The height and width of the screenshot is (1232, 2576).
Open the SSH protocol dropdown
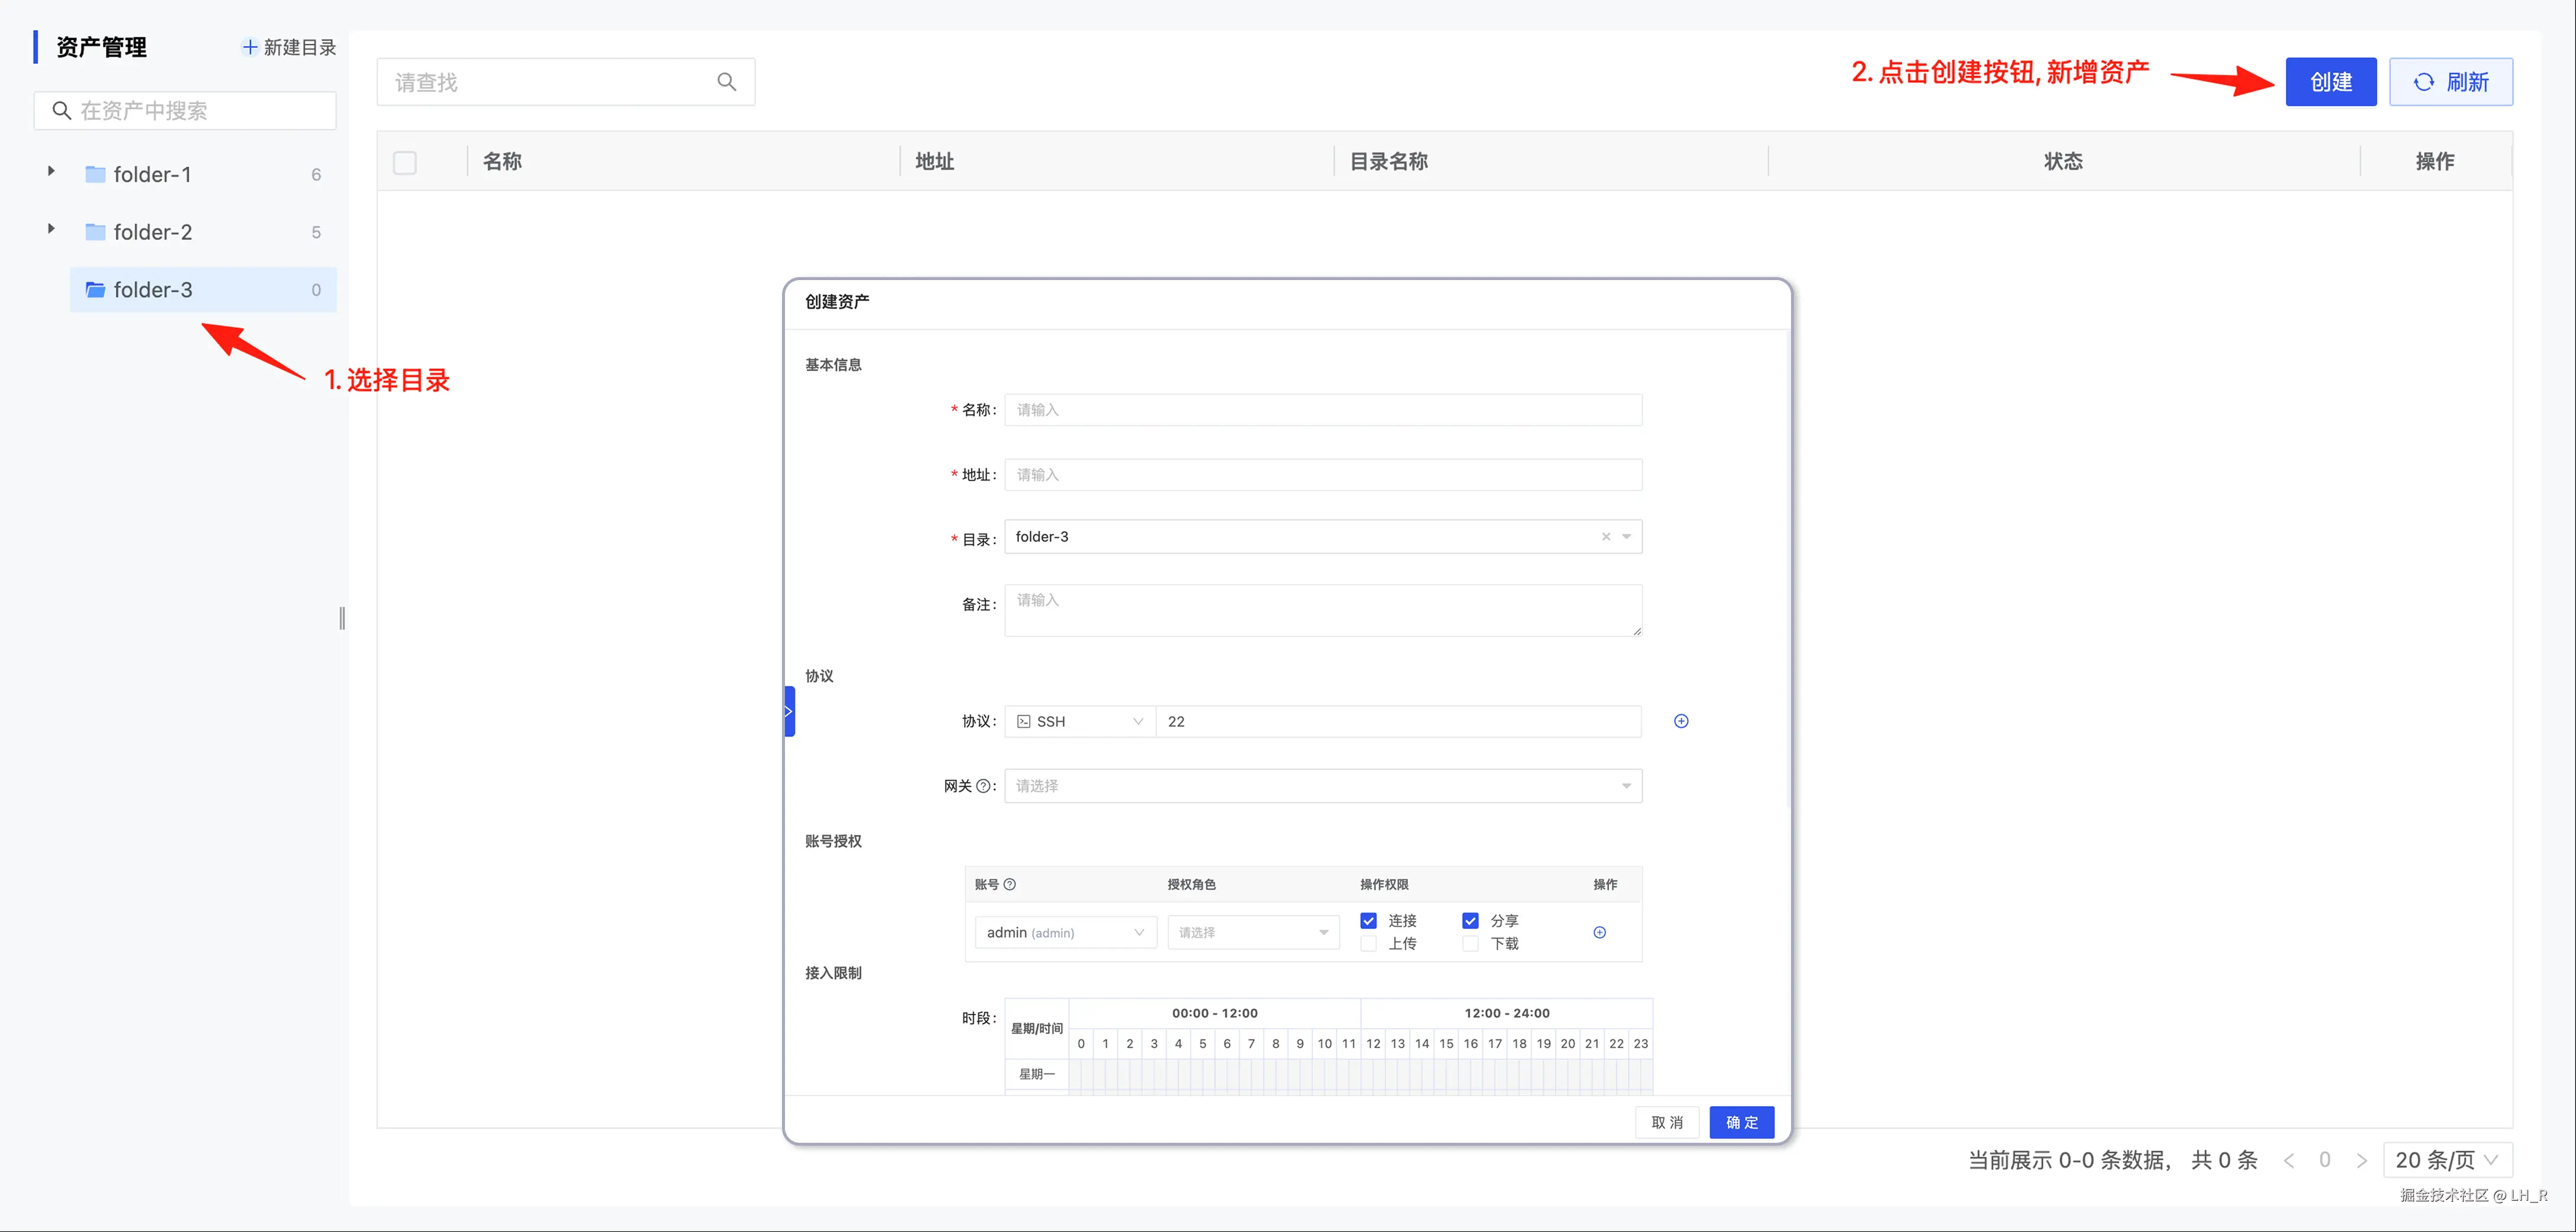[x=1080, y=721]
